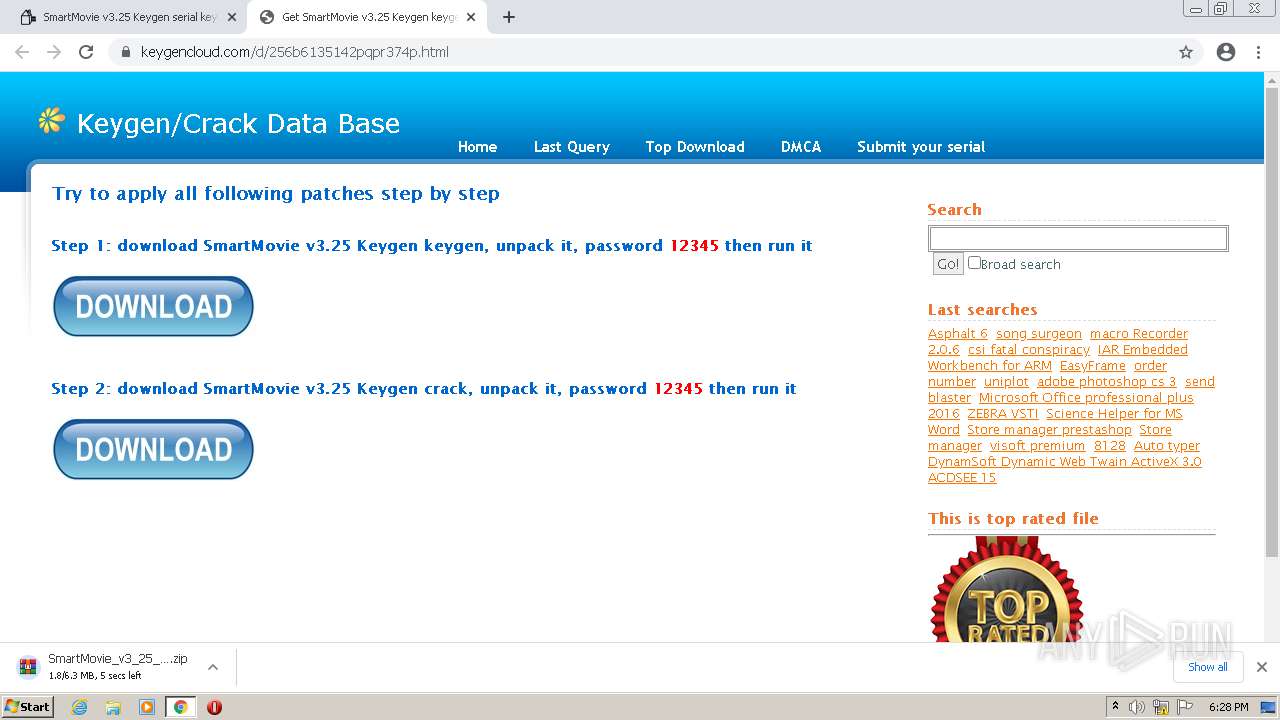Open the visoft premium link

[x=1037, y=446]
